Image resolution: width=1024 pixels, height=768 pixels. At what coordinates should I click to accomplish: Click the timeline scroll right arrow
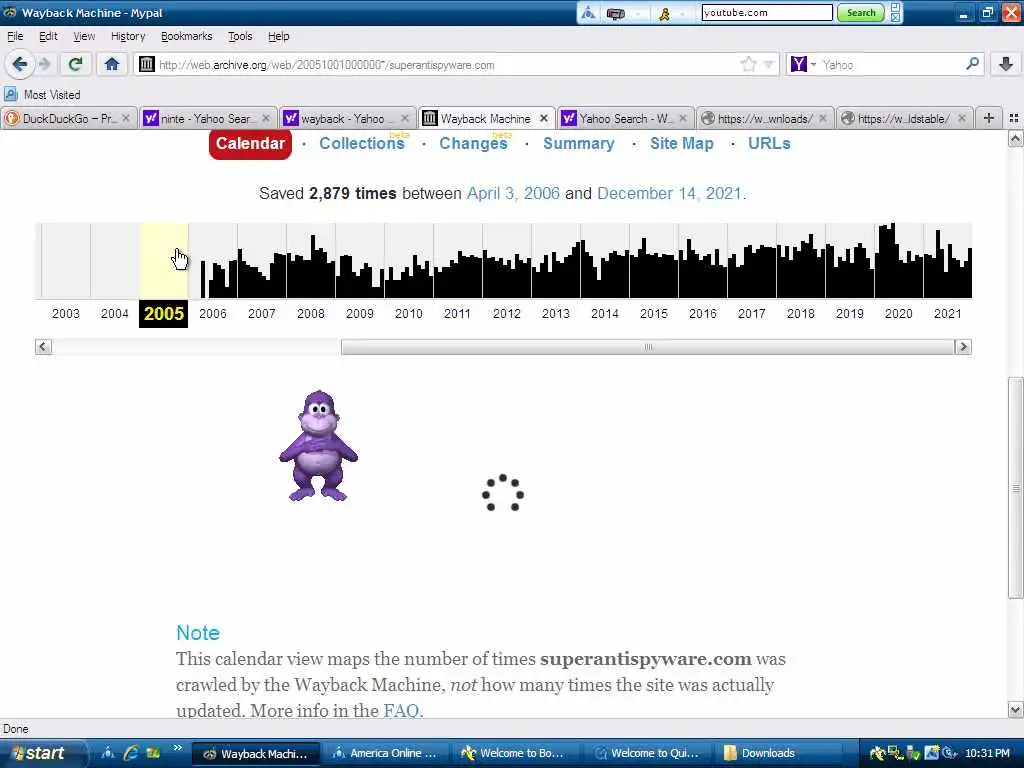(x=963, y=347)
